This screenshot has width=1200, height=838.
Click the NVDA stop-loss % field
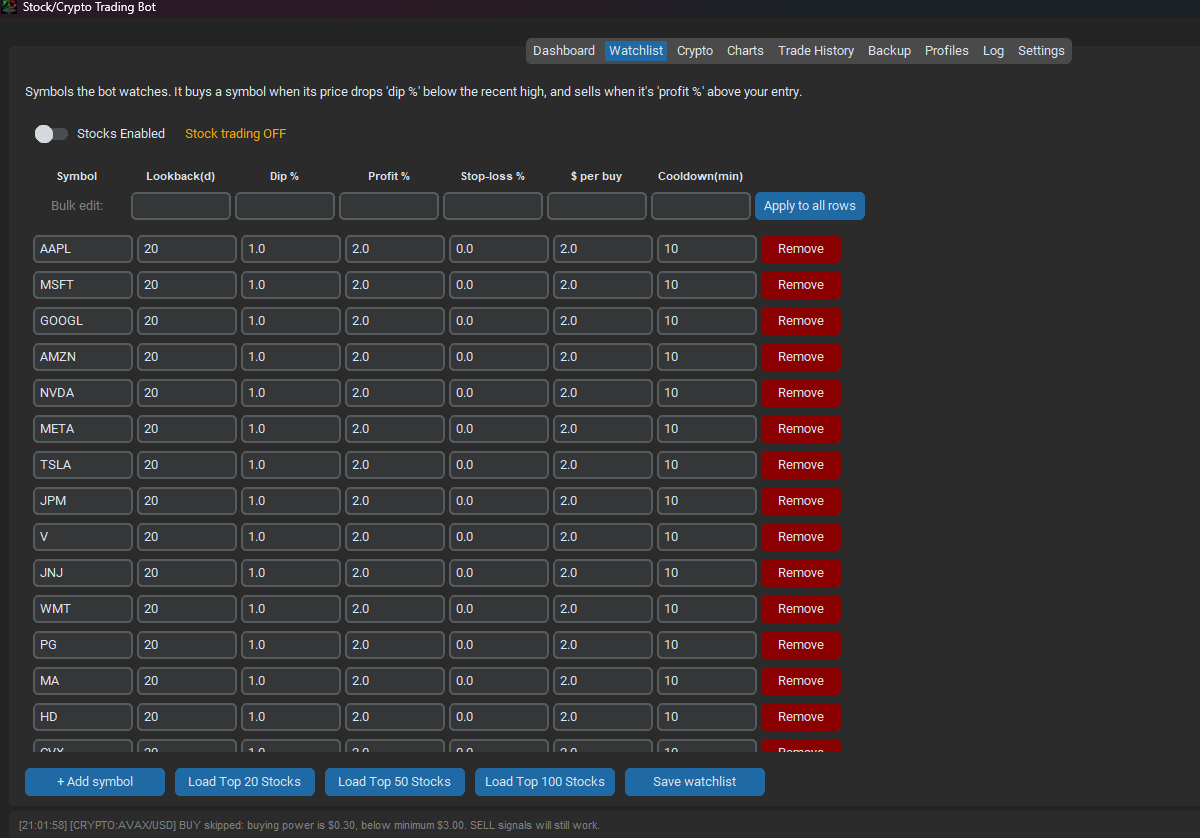[x=499, y=393]
